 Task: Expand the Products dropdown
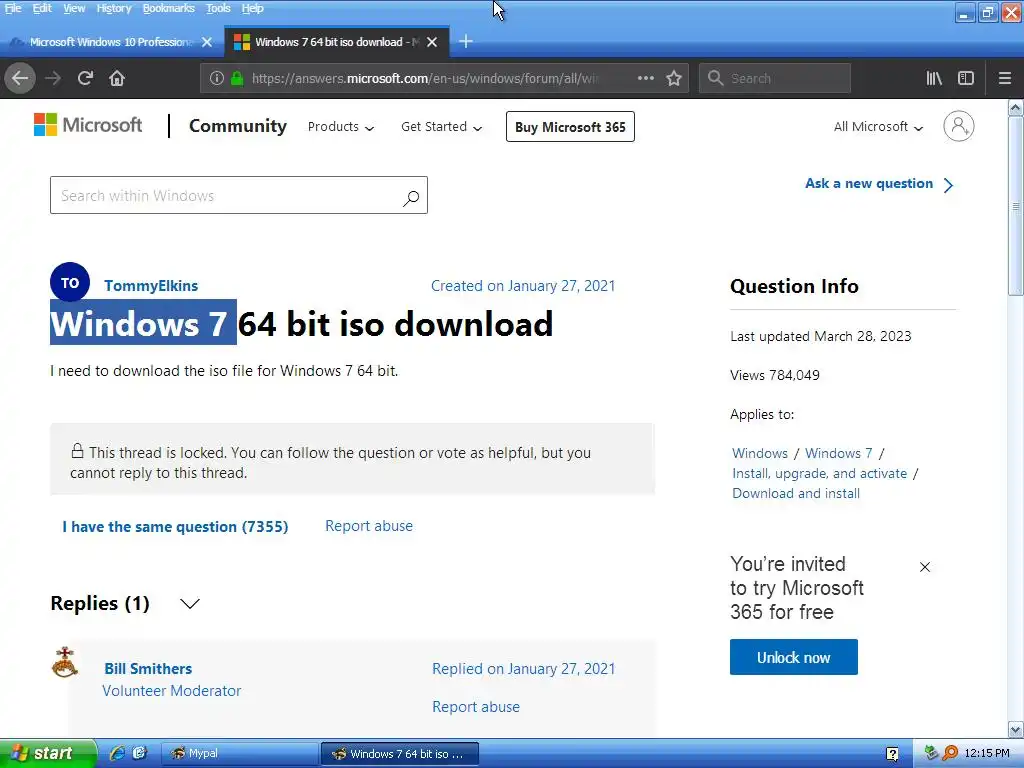341,127
